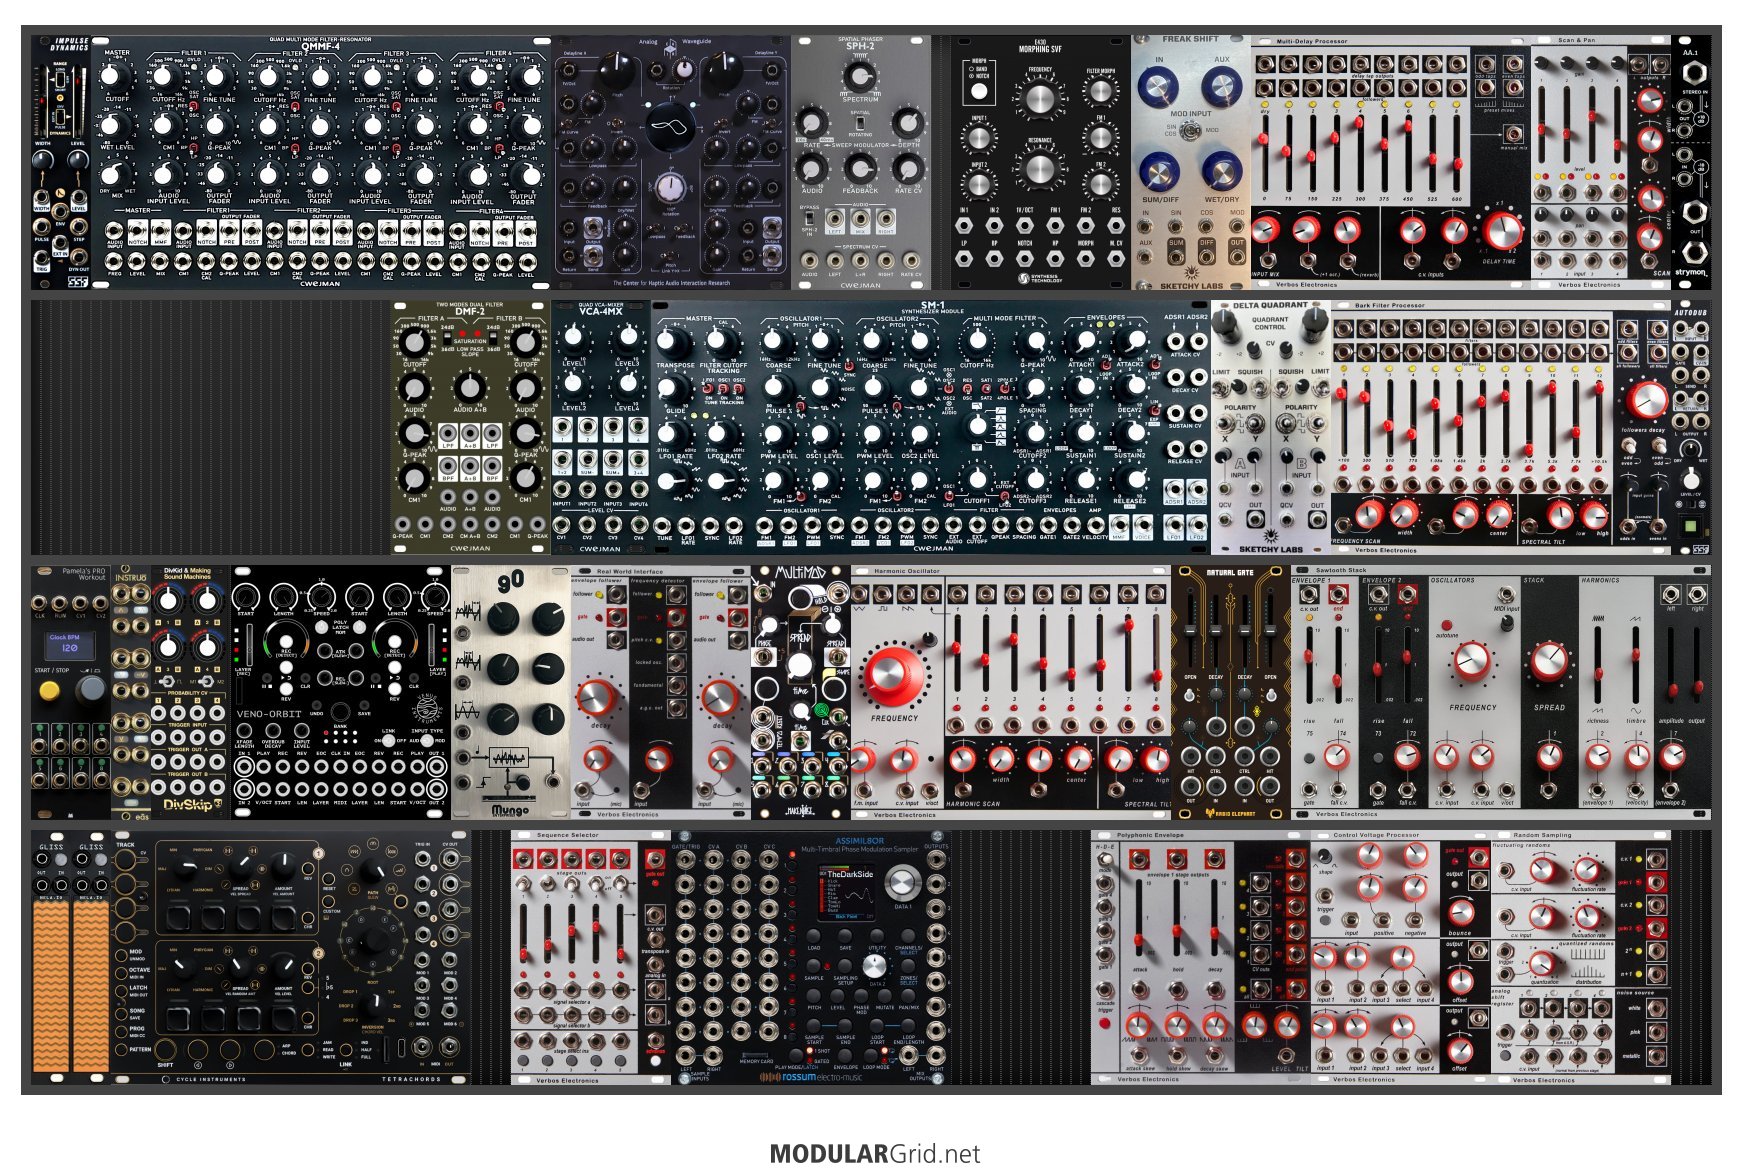Open the MODULARGrid.net link
This screenshot has width=1752, height=1175.
(875, 1153)
